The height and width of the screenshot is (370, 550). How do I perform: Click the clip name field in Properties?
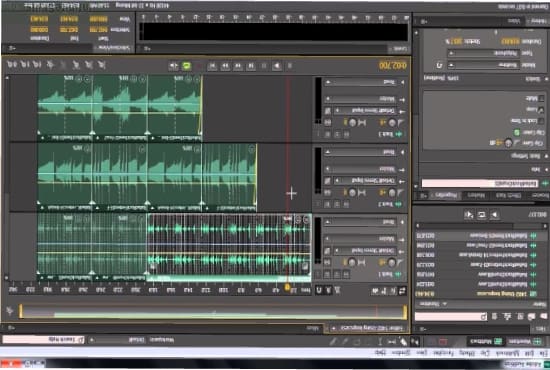(479, 183)
